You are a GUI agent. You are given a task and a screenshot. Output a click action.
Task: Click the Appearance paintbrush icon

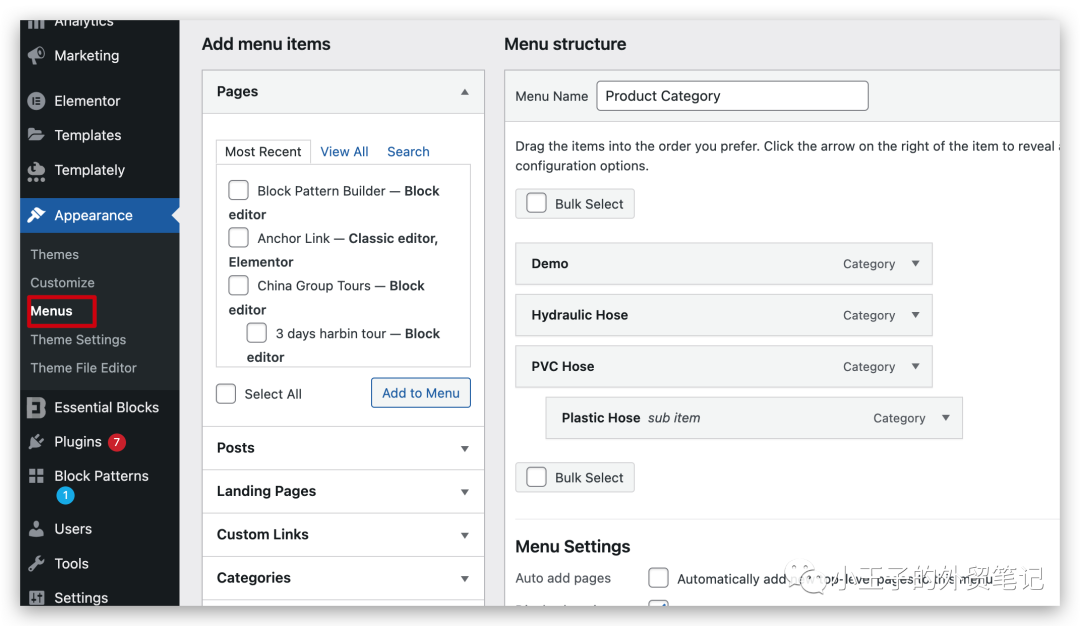pos(37,215)
